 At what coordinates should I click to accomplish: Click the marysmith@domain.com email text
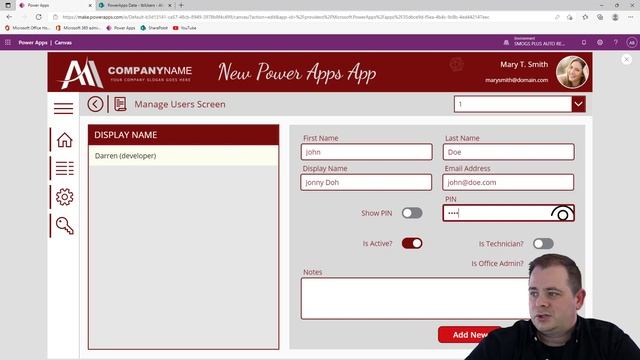click(x=516, y=80)
